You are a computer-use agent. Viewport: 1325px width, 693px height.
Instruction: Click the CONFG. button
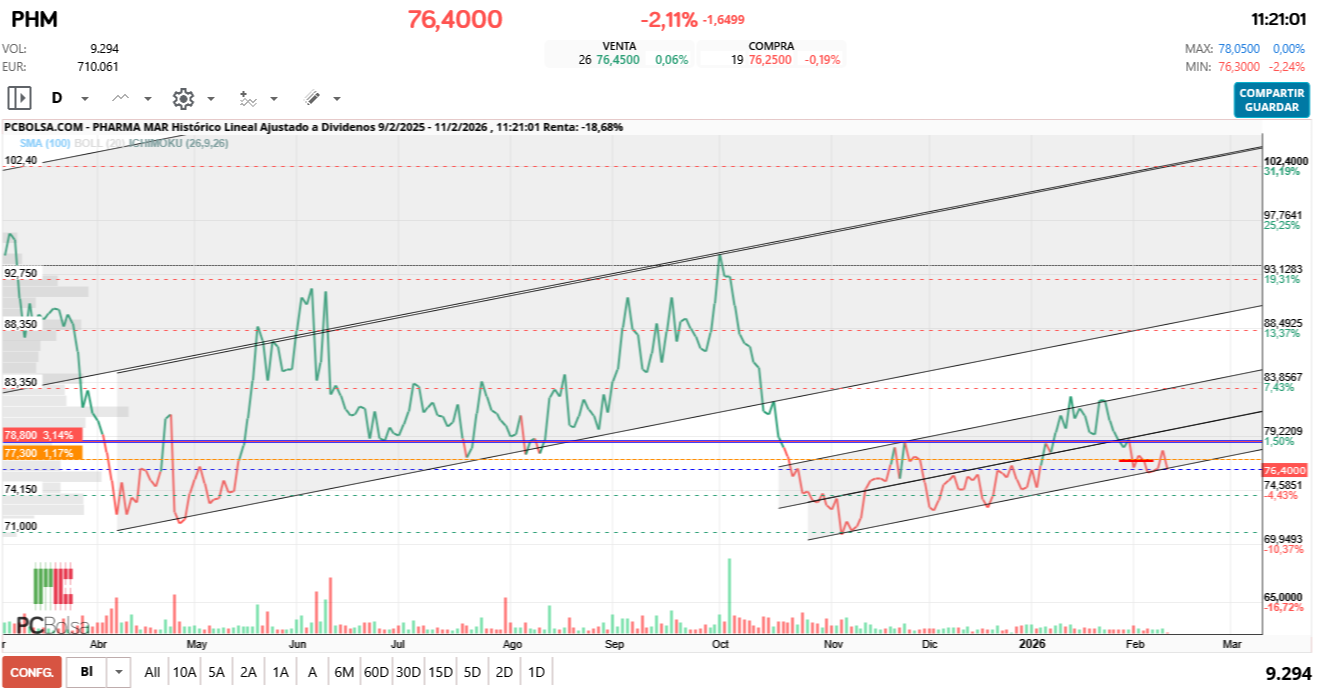coord(32,672)
